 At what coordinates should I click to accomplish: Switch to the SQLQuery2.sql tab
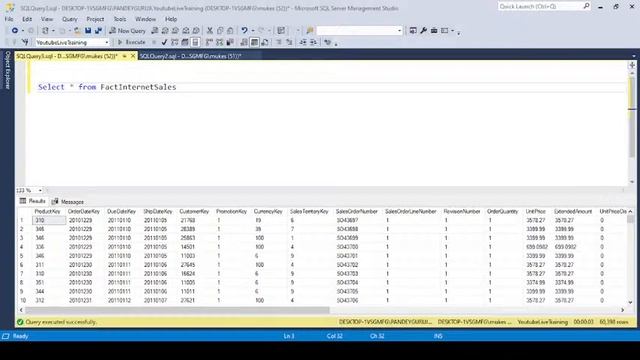pos(191,56)
